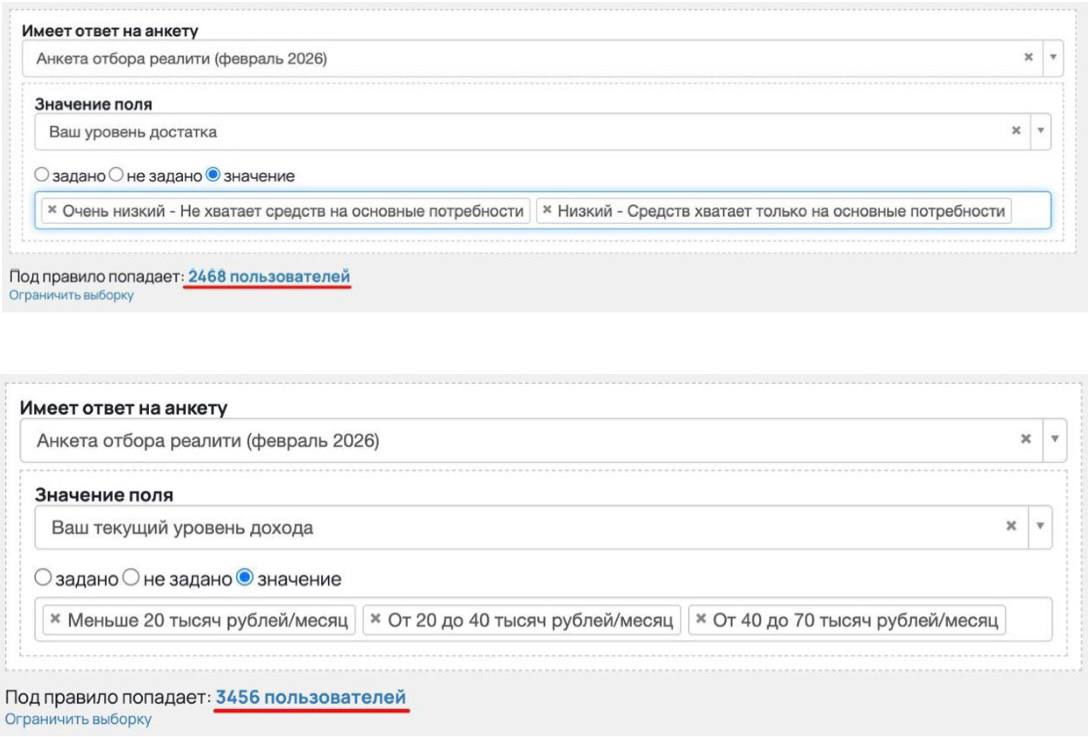
Task: Select 'не задано' radio under 'Ваш уровень достатка'
Action: tap(116, 175)
